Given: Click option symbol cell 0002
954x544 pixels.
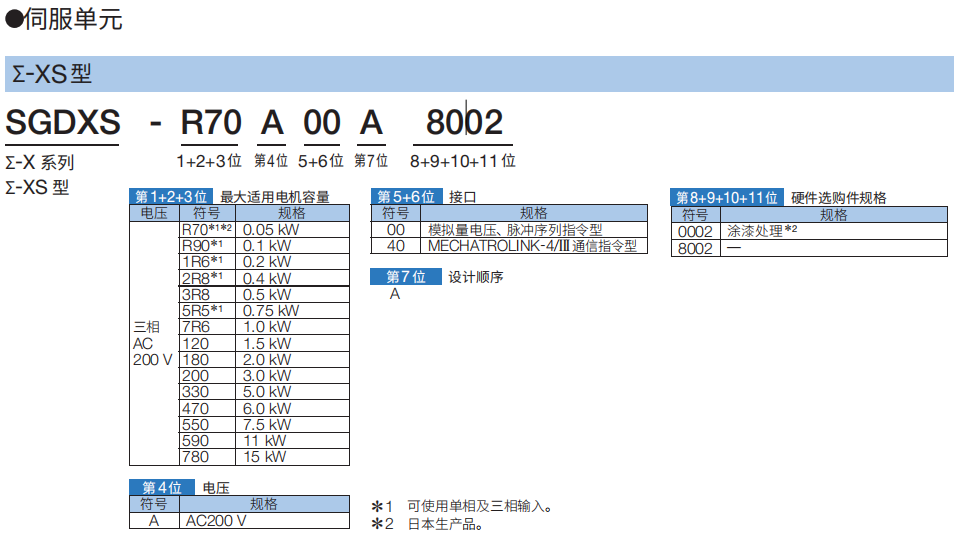Looking at the screenshot, I should click(x=695, y=231).
